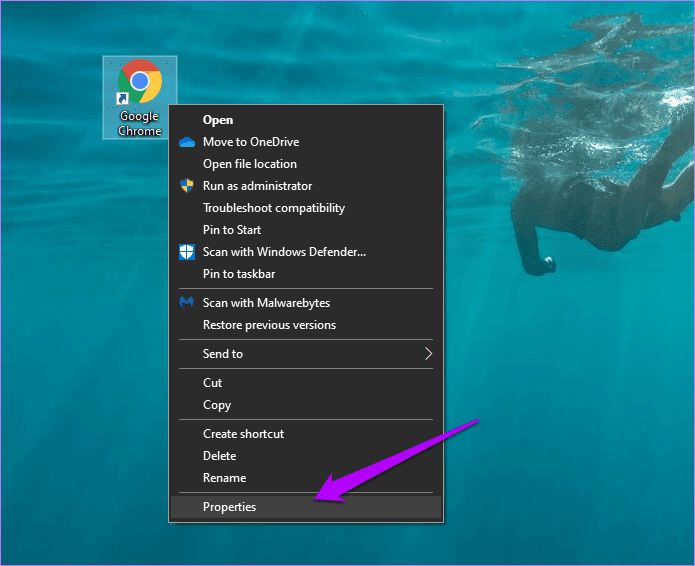Screen dimensions: 695x566
Task: Expand the Send to submenu arrow
Action: coord(428,353)
